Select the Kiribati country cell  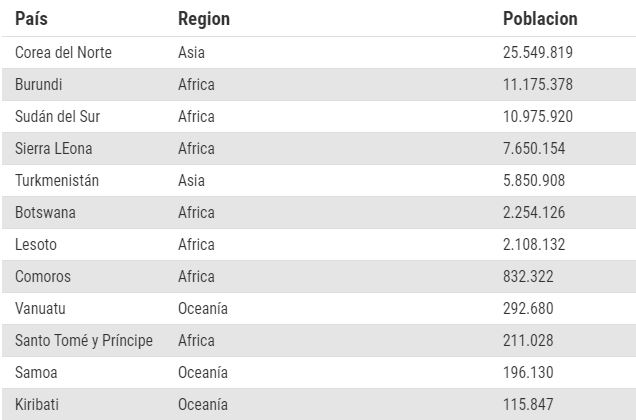point(37,404)
